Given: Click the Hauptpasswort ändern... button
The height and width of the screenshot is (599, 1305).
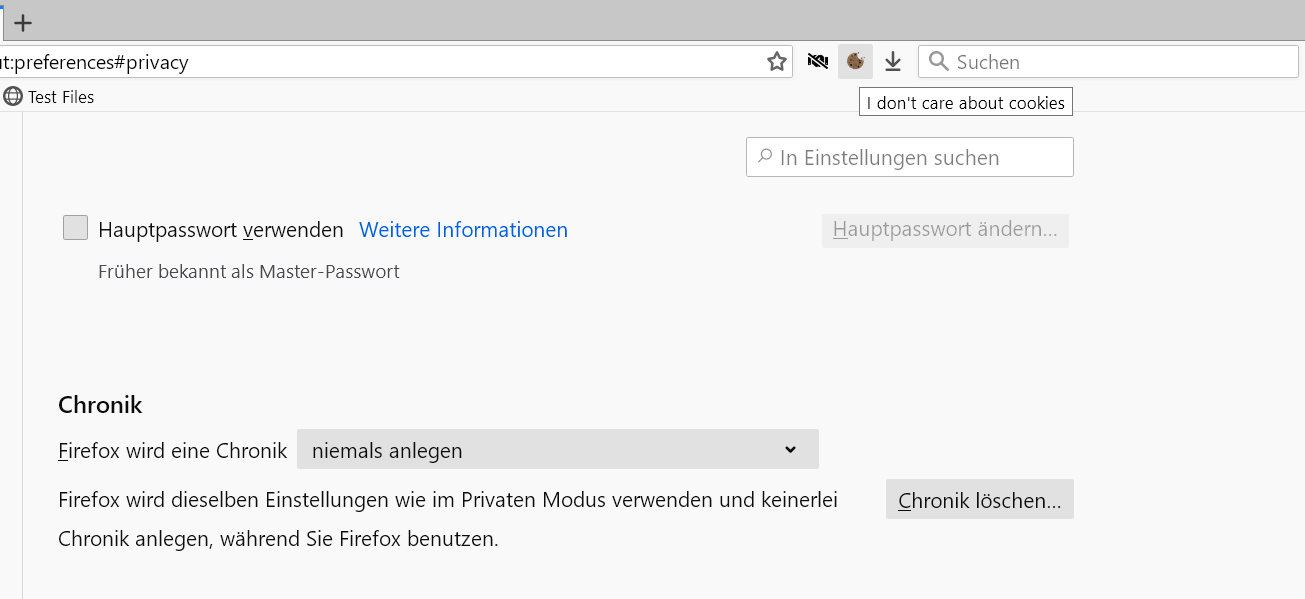Looking at the screenshot, I should 945,230.
